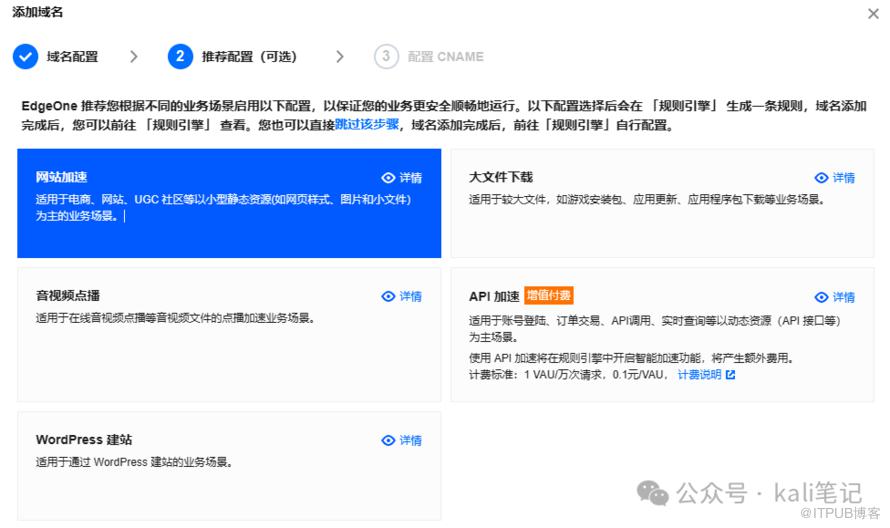The width and height of the screenshot is (890, 528).
Task: Click text 适用于通过 WordPress 建站的业务场景
Action: point(134,462)
